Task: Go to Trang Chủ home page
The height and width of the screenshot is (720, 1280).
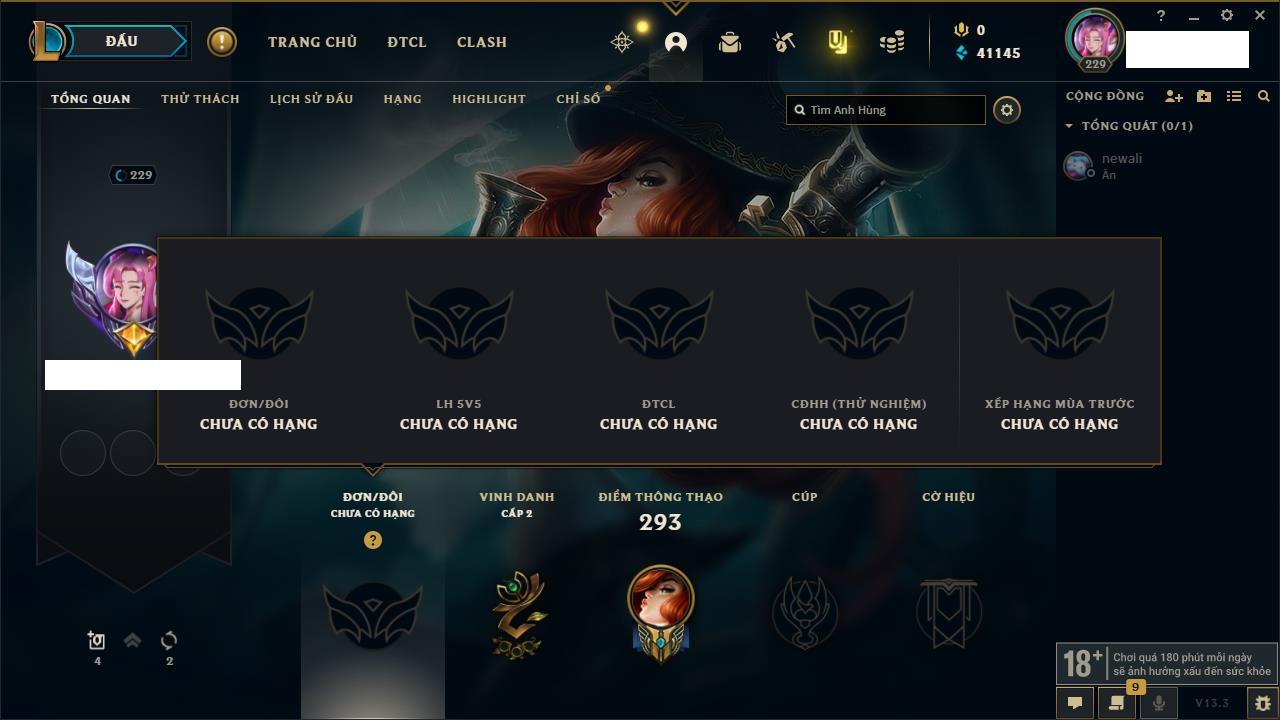Action: 312,42
